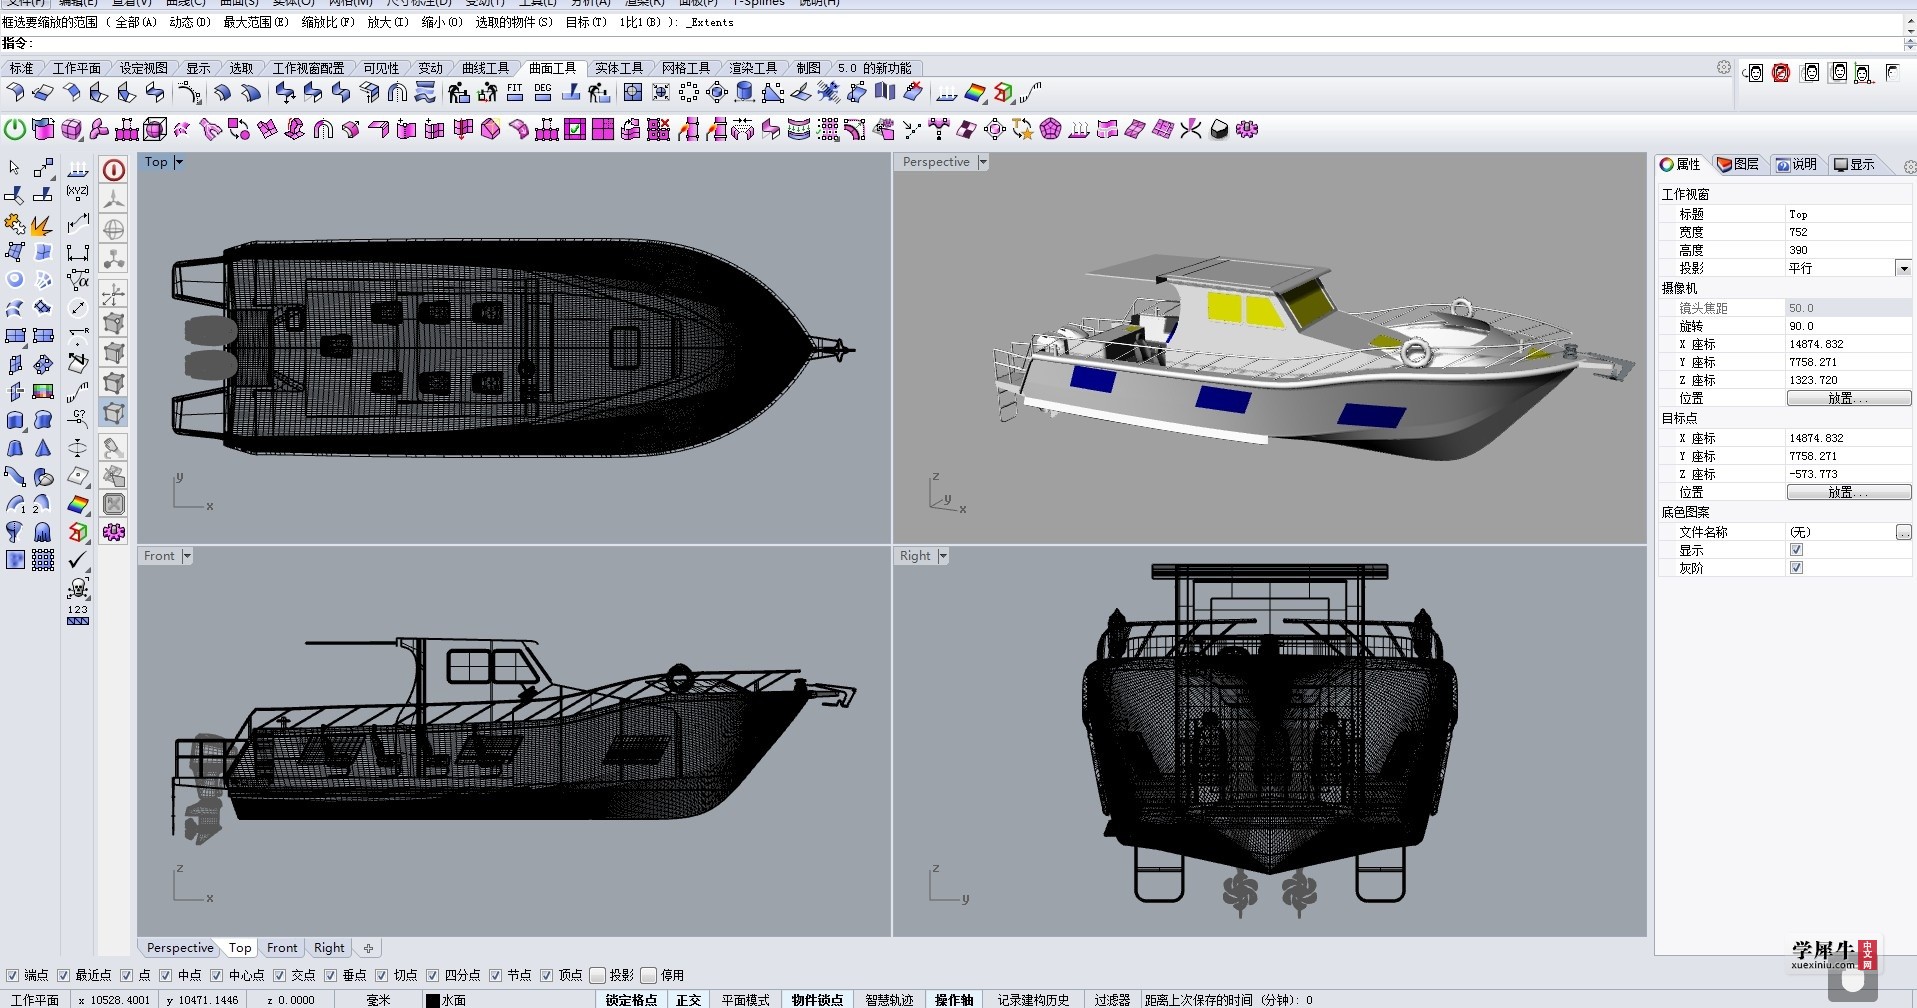The width and height of the screenshot is (1917, 1008).
Task: Click the file name browse button
Action: (x=1903, y=532)
